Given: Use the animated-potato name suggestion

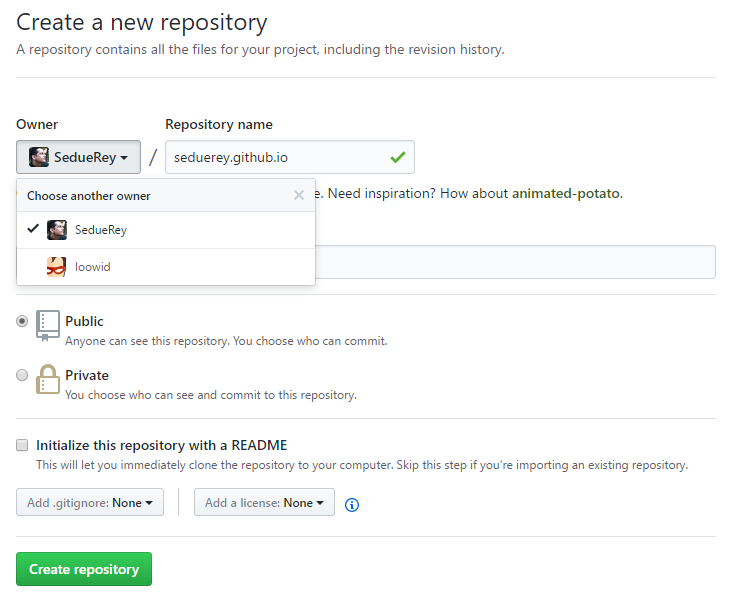Looking at the screenshot, I should coord(565,193).
